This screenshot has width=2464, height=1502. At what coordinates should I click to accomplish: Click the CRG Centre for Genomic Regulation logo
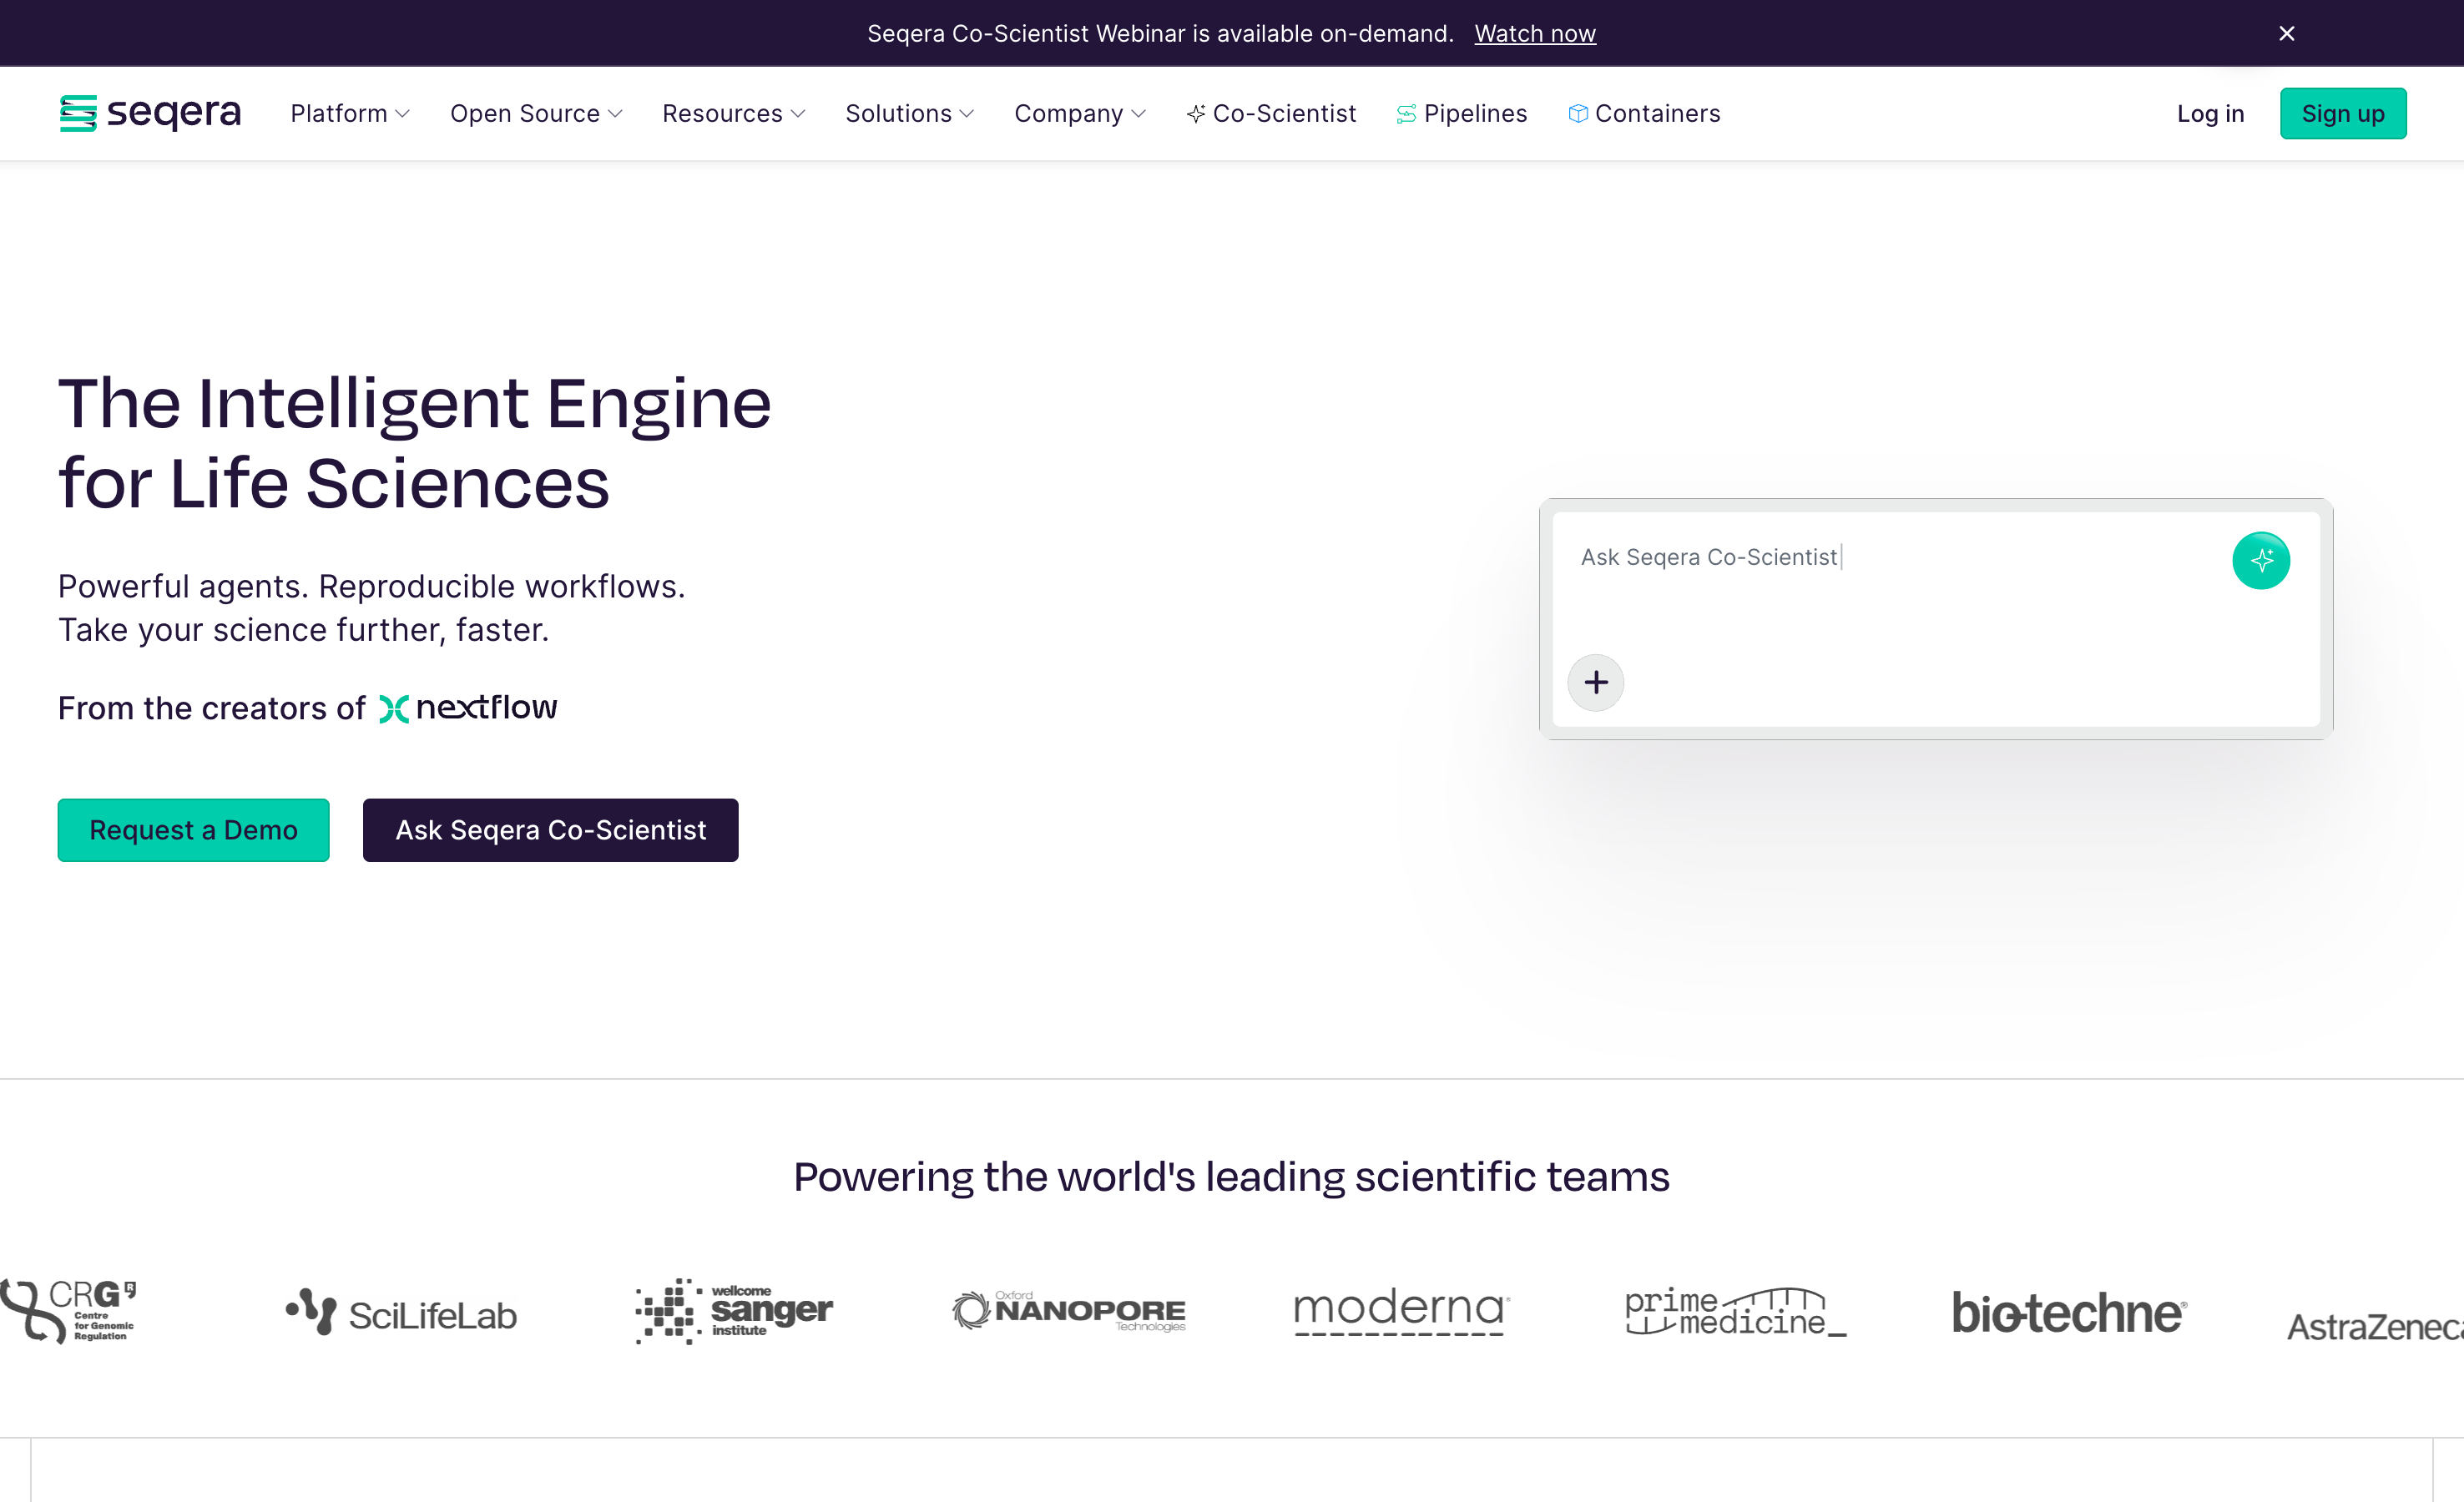click(x=68, y=1310)
